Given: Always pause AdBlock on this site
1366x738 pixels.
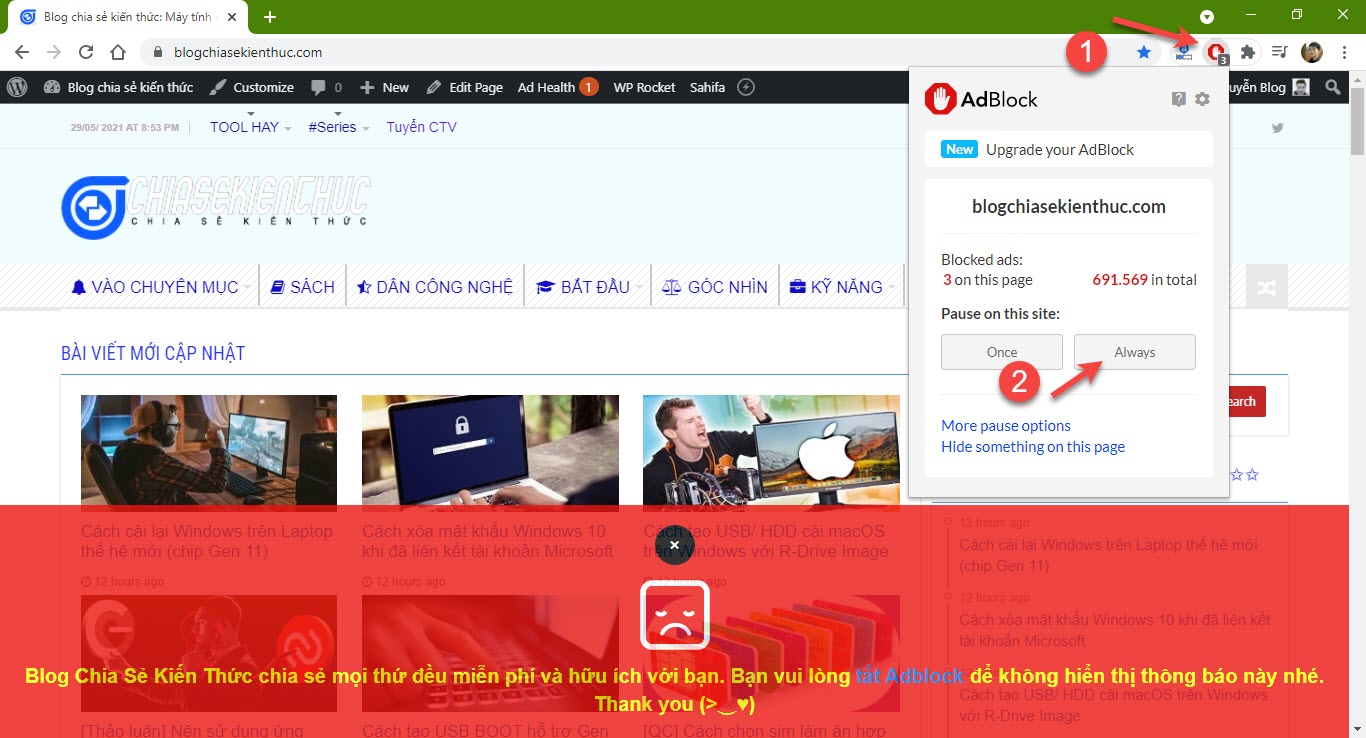Looking at the screenshot, I should [x=1135, y=352].
